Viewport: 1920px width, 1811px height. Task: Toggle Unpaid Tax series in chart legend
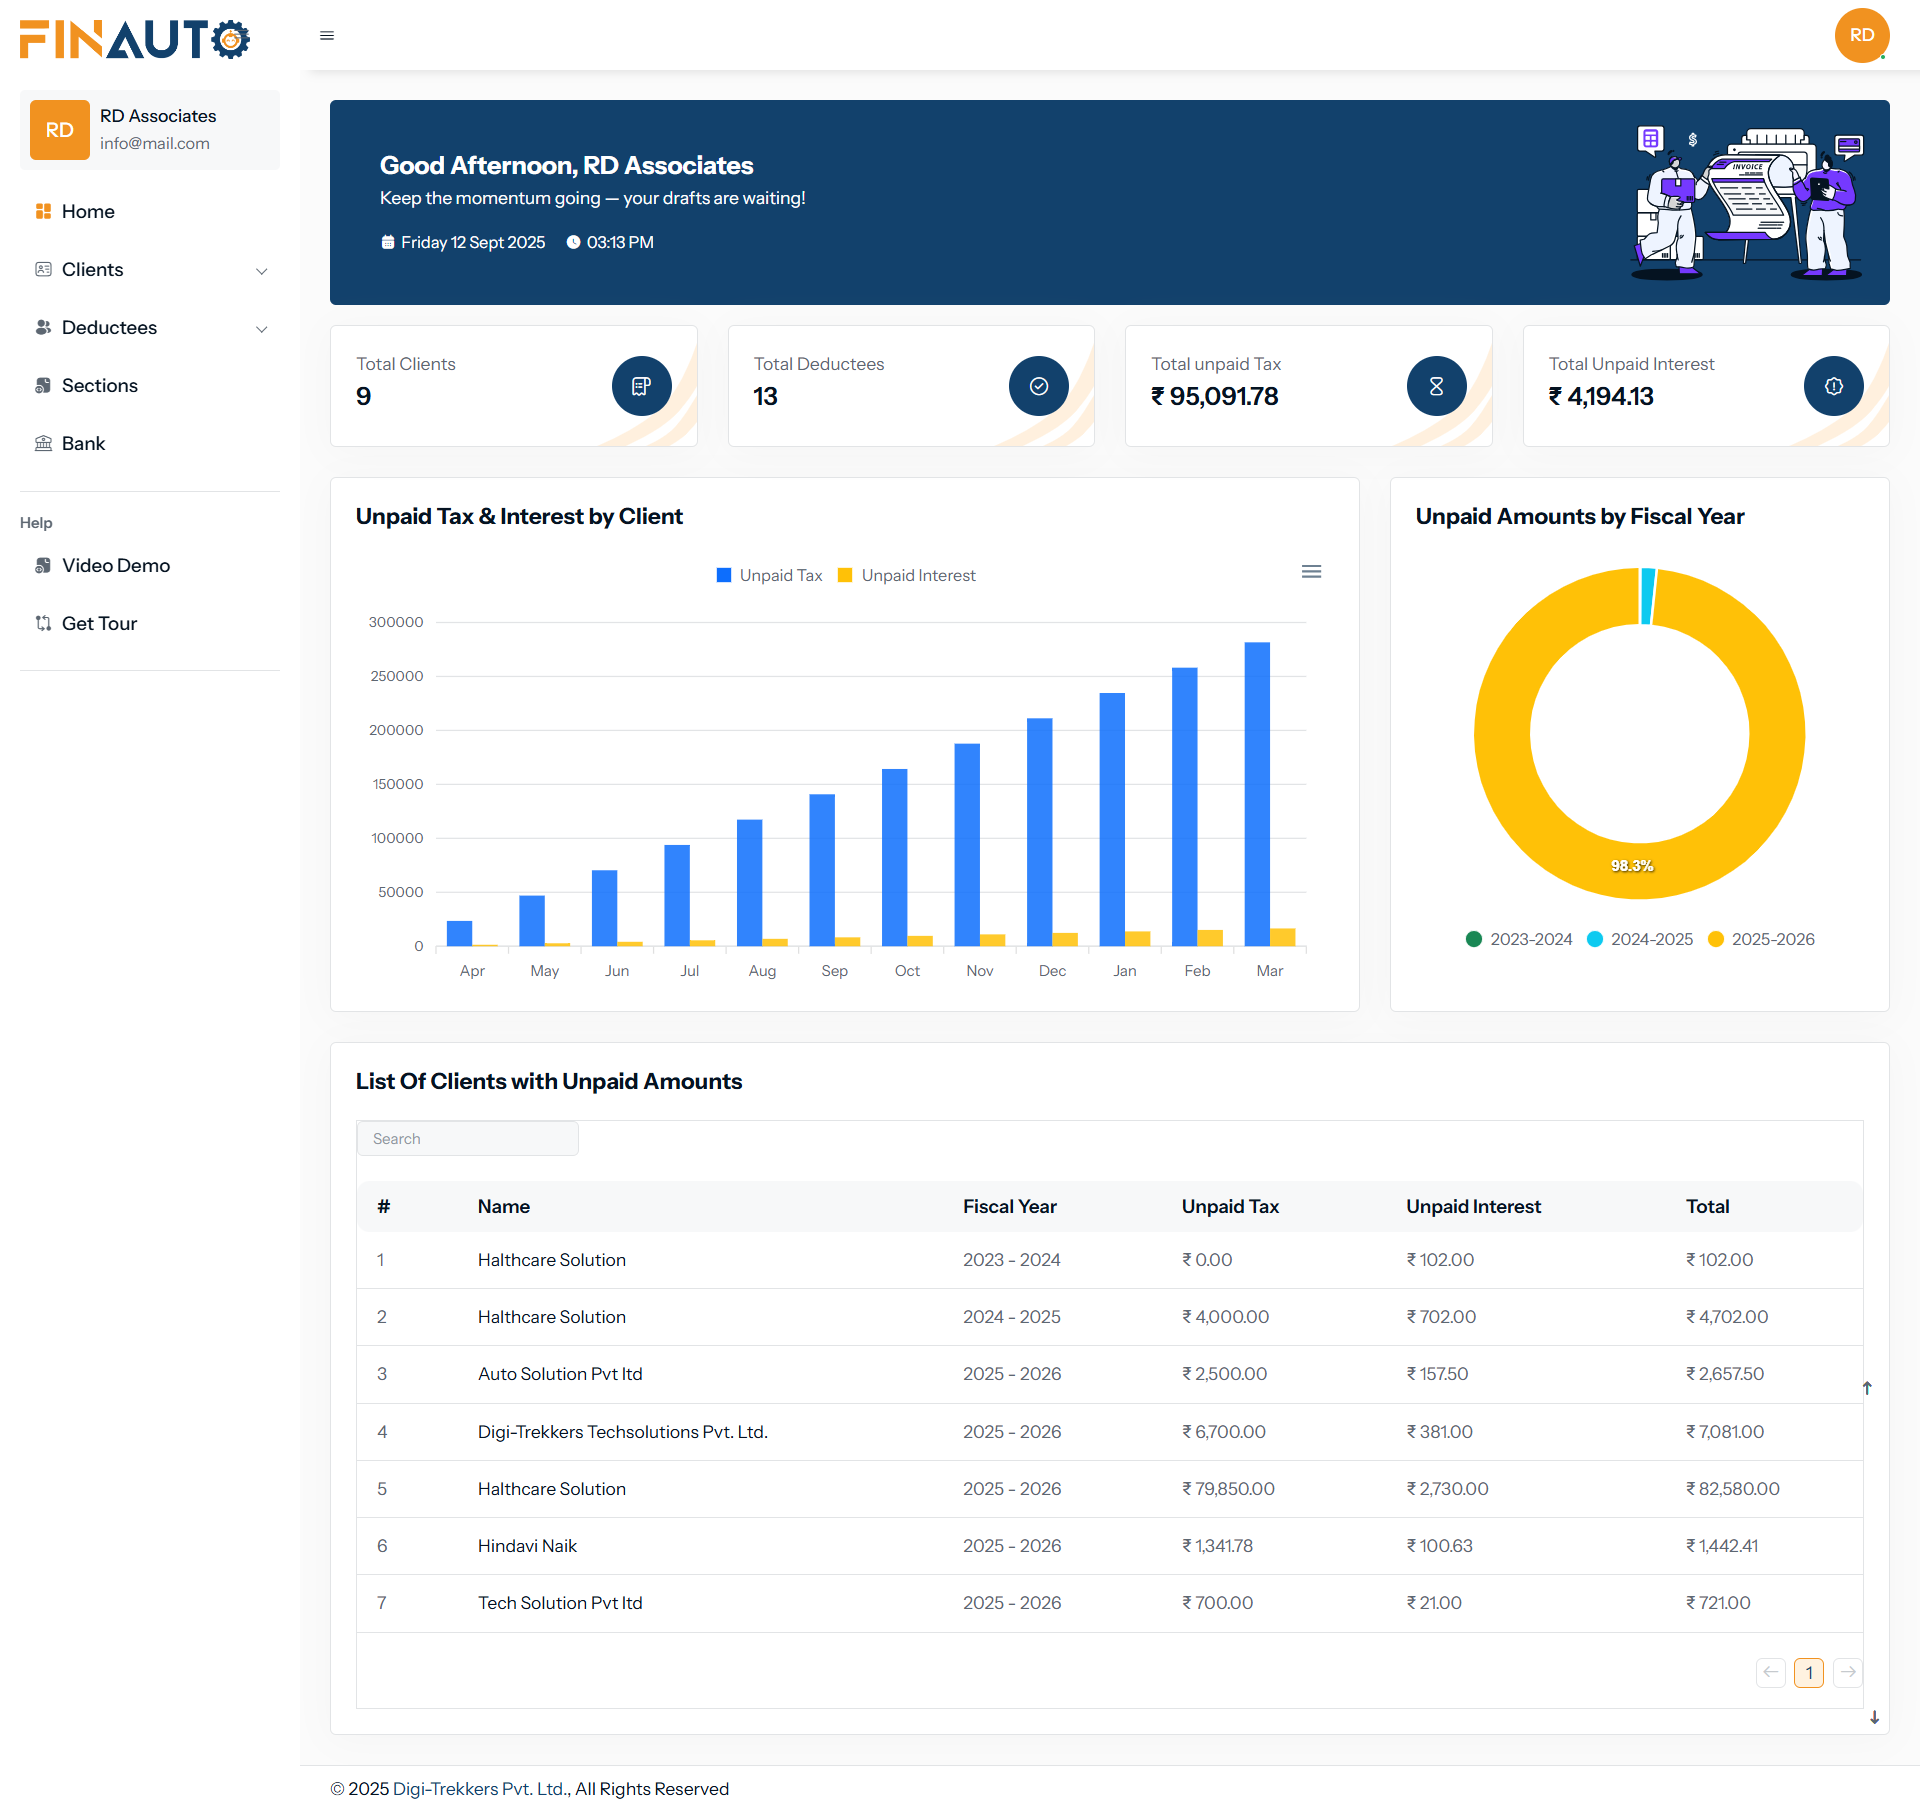769,575
